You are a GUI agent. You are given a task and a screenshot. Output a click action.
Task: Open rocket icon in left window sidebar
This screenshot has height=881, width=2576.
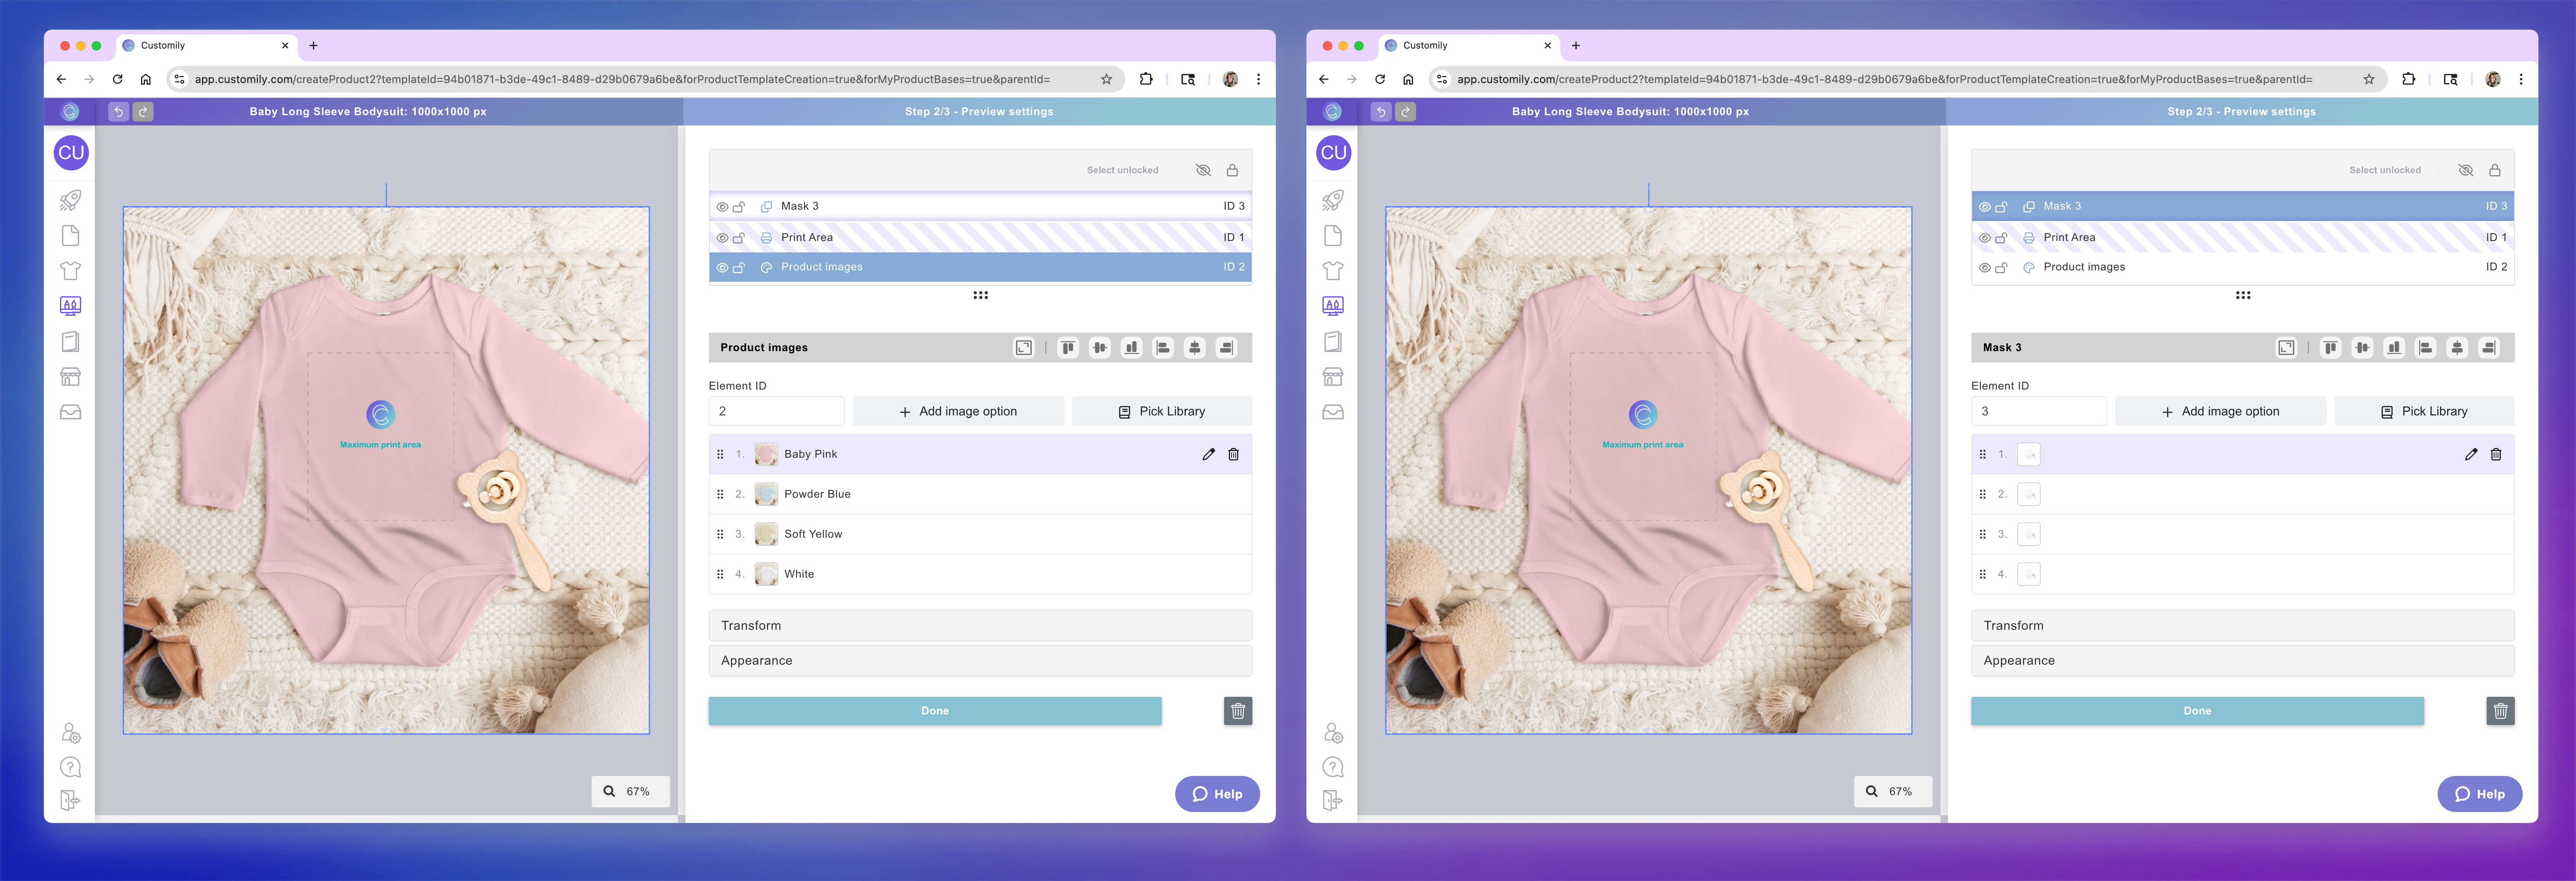pyautogui.click(x=70, y=200)
